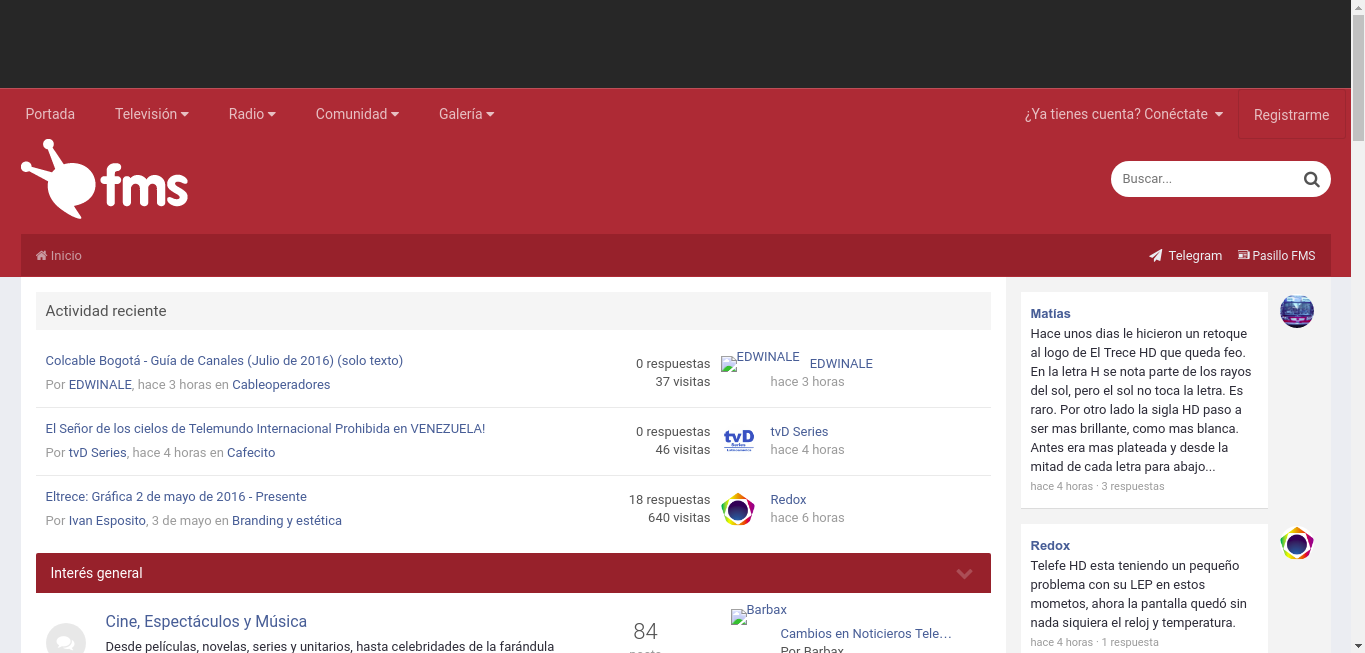Click Registrarme button
Viewport: 1365px width, 653px height.
click(x=1291, y=115)
